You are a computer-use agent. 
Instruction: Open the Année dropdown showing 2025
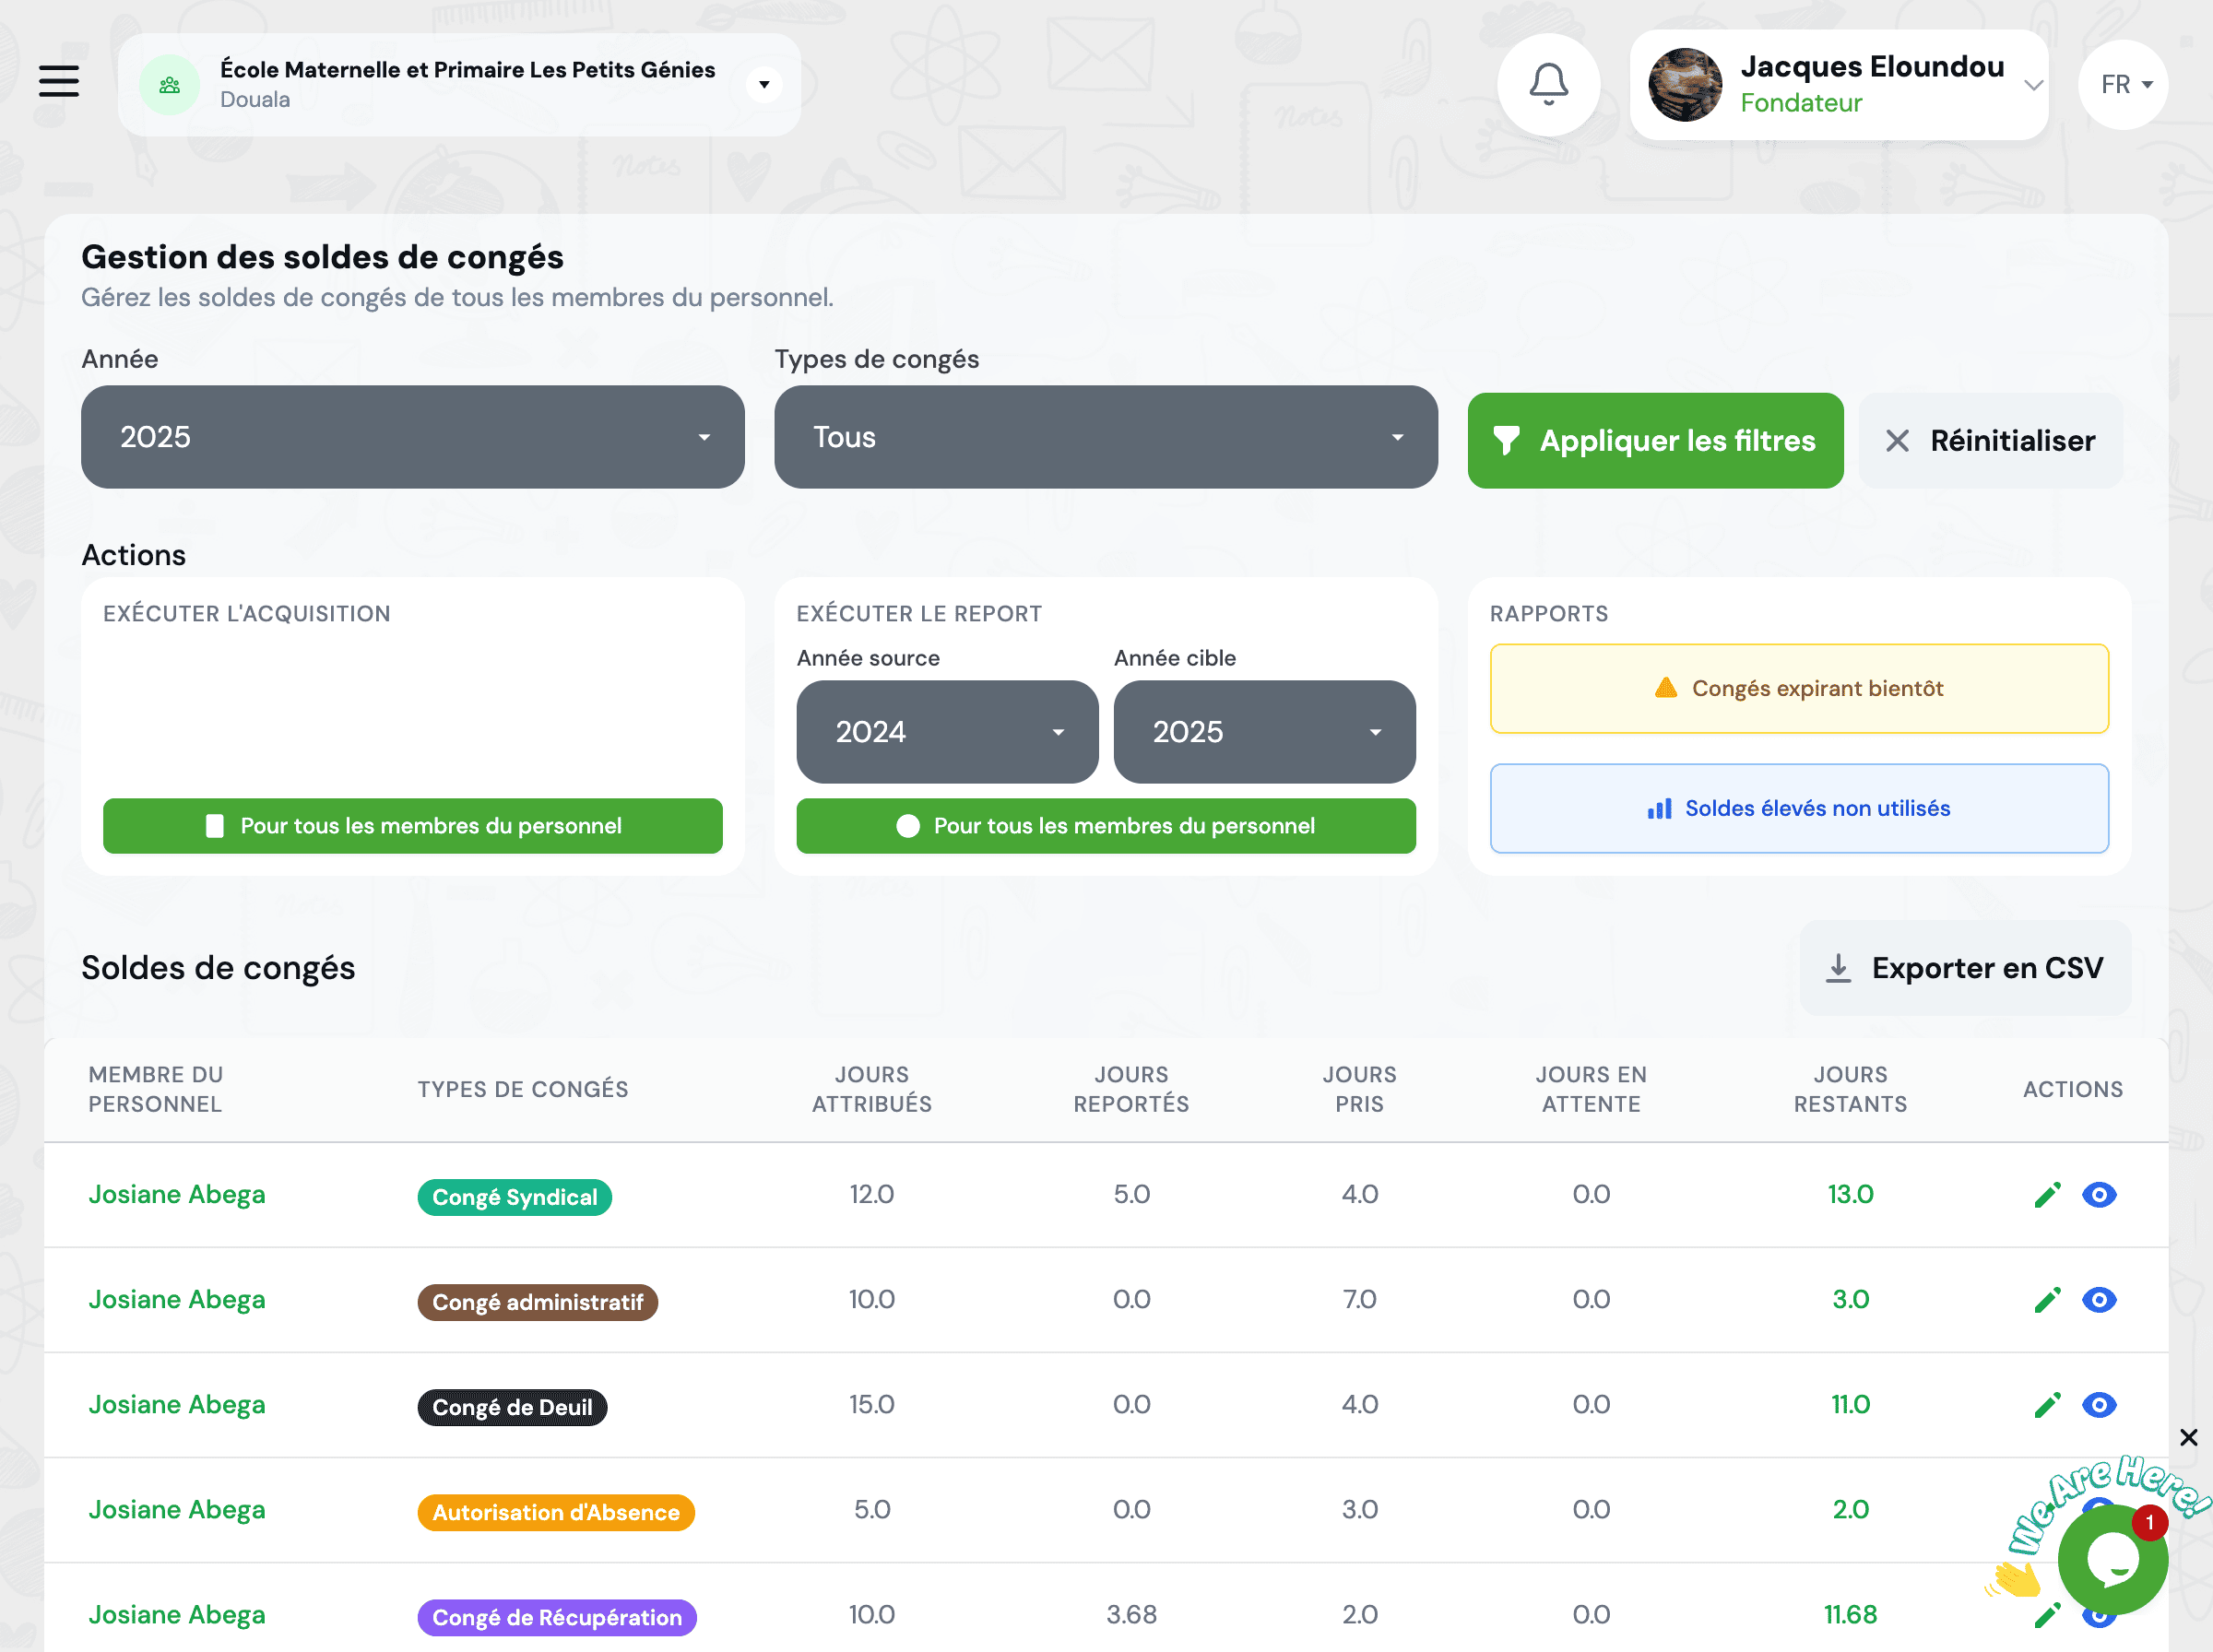(x=411, y=437)
